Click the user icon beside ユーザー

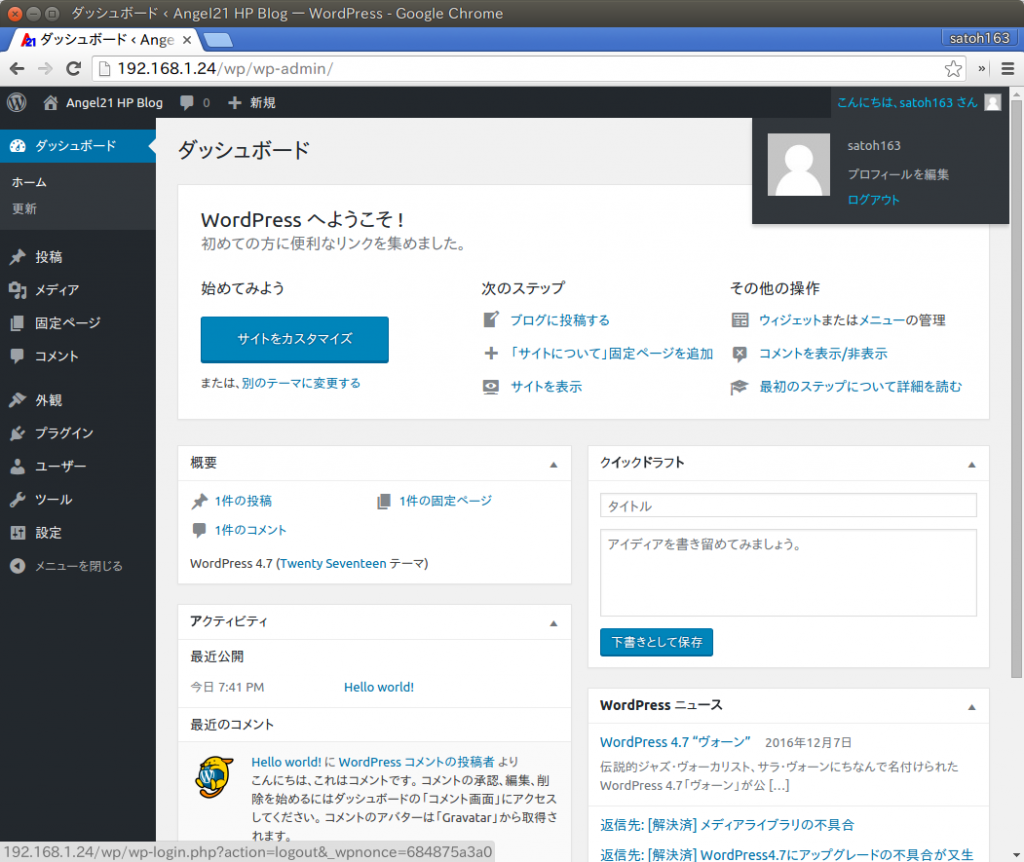(18, 466)
